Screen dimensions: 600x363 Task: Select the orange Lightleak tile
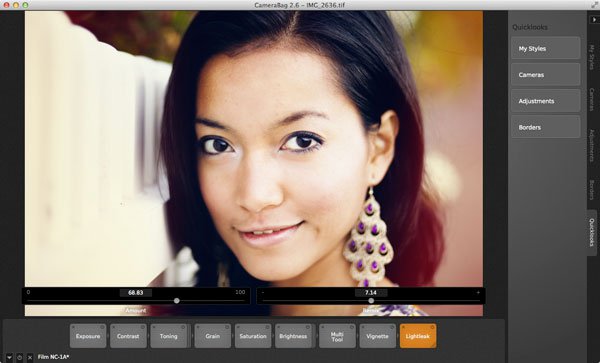(418, 336)
